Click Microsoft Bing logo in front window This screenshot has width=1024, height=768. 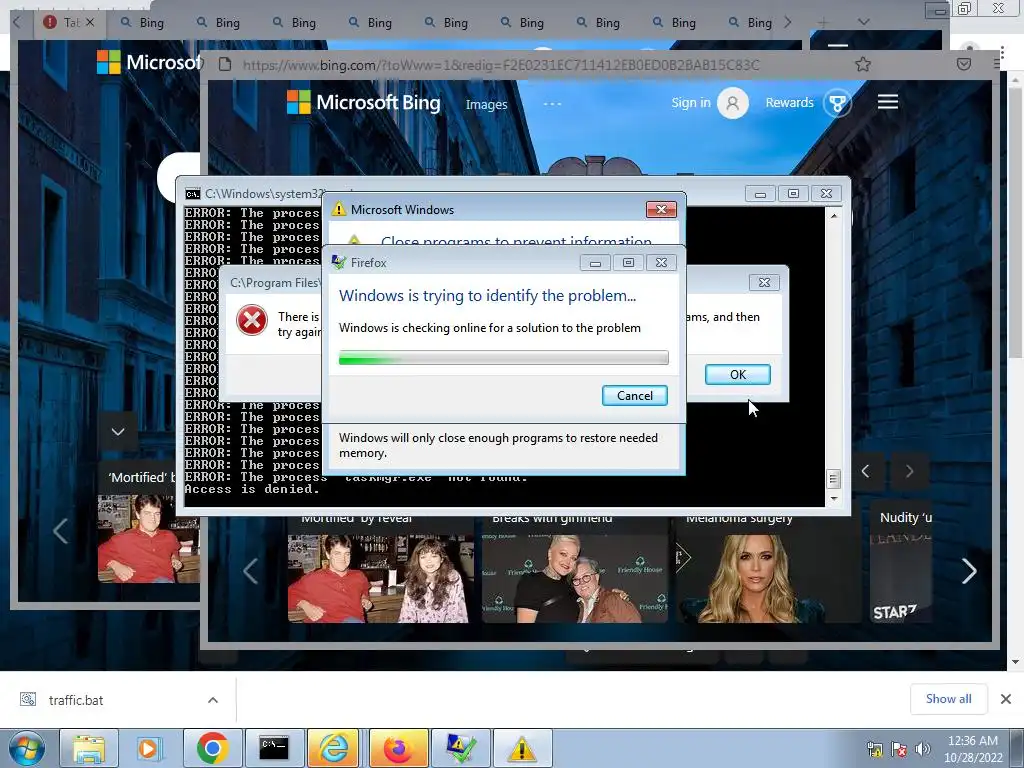364,103
